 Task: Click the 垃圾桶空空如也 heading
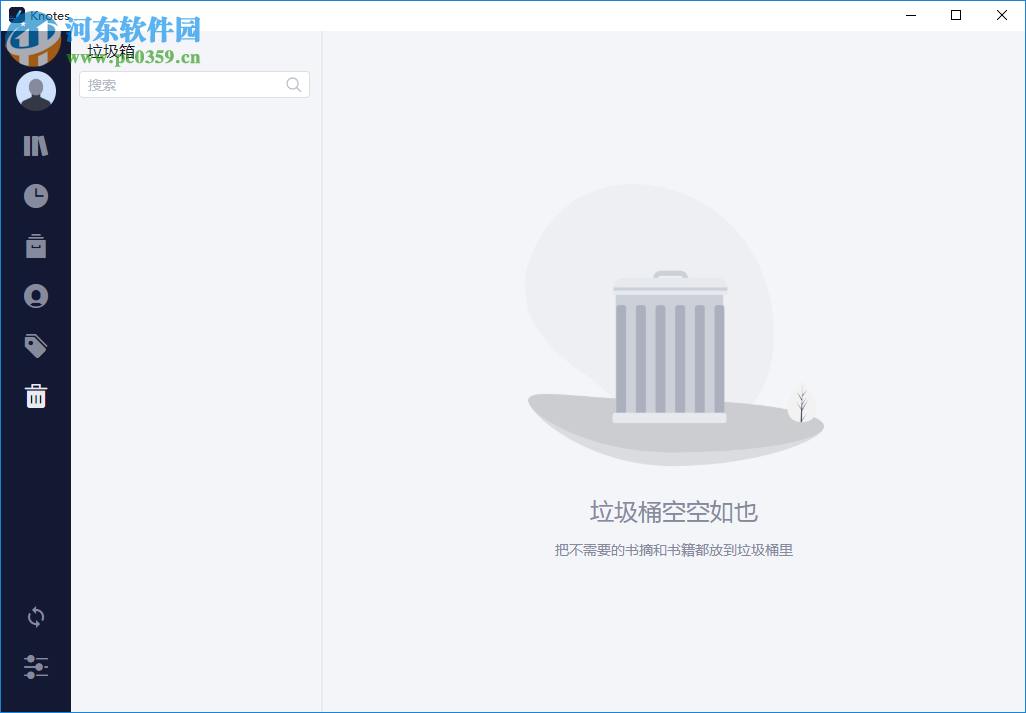675,510
